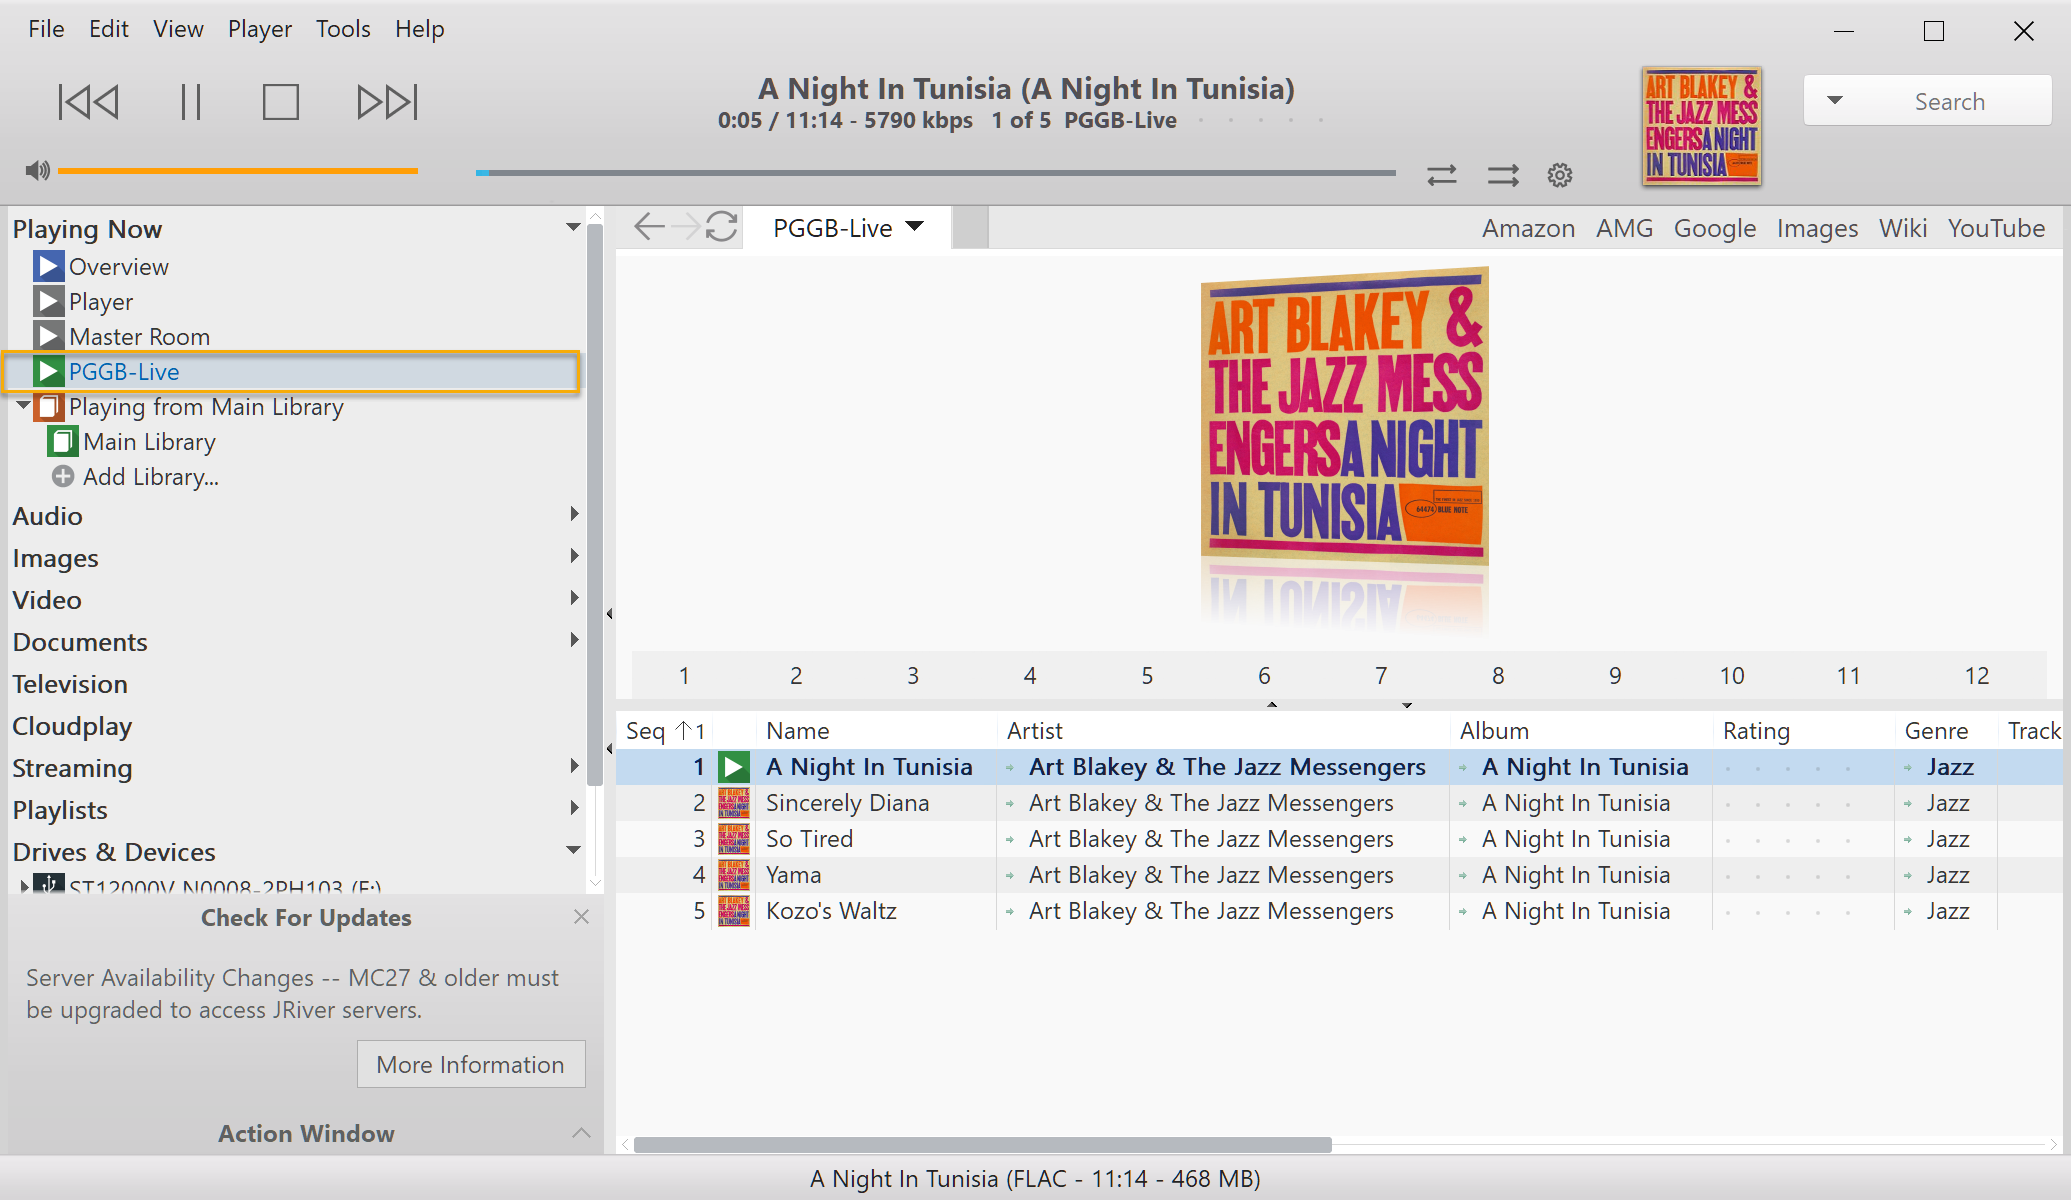2071x1200 pixels.
Task: Open the Help menu
Action: (x=419, y=29)
